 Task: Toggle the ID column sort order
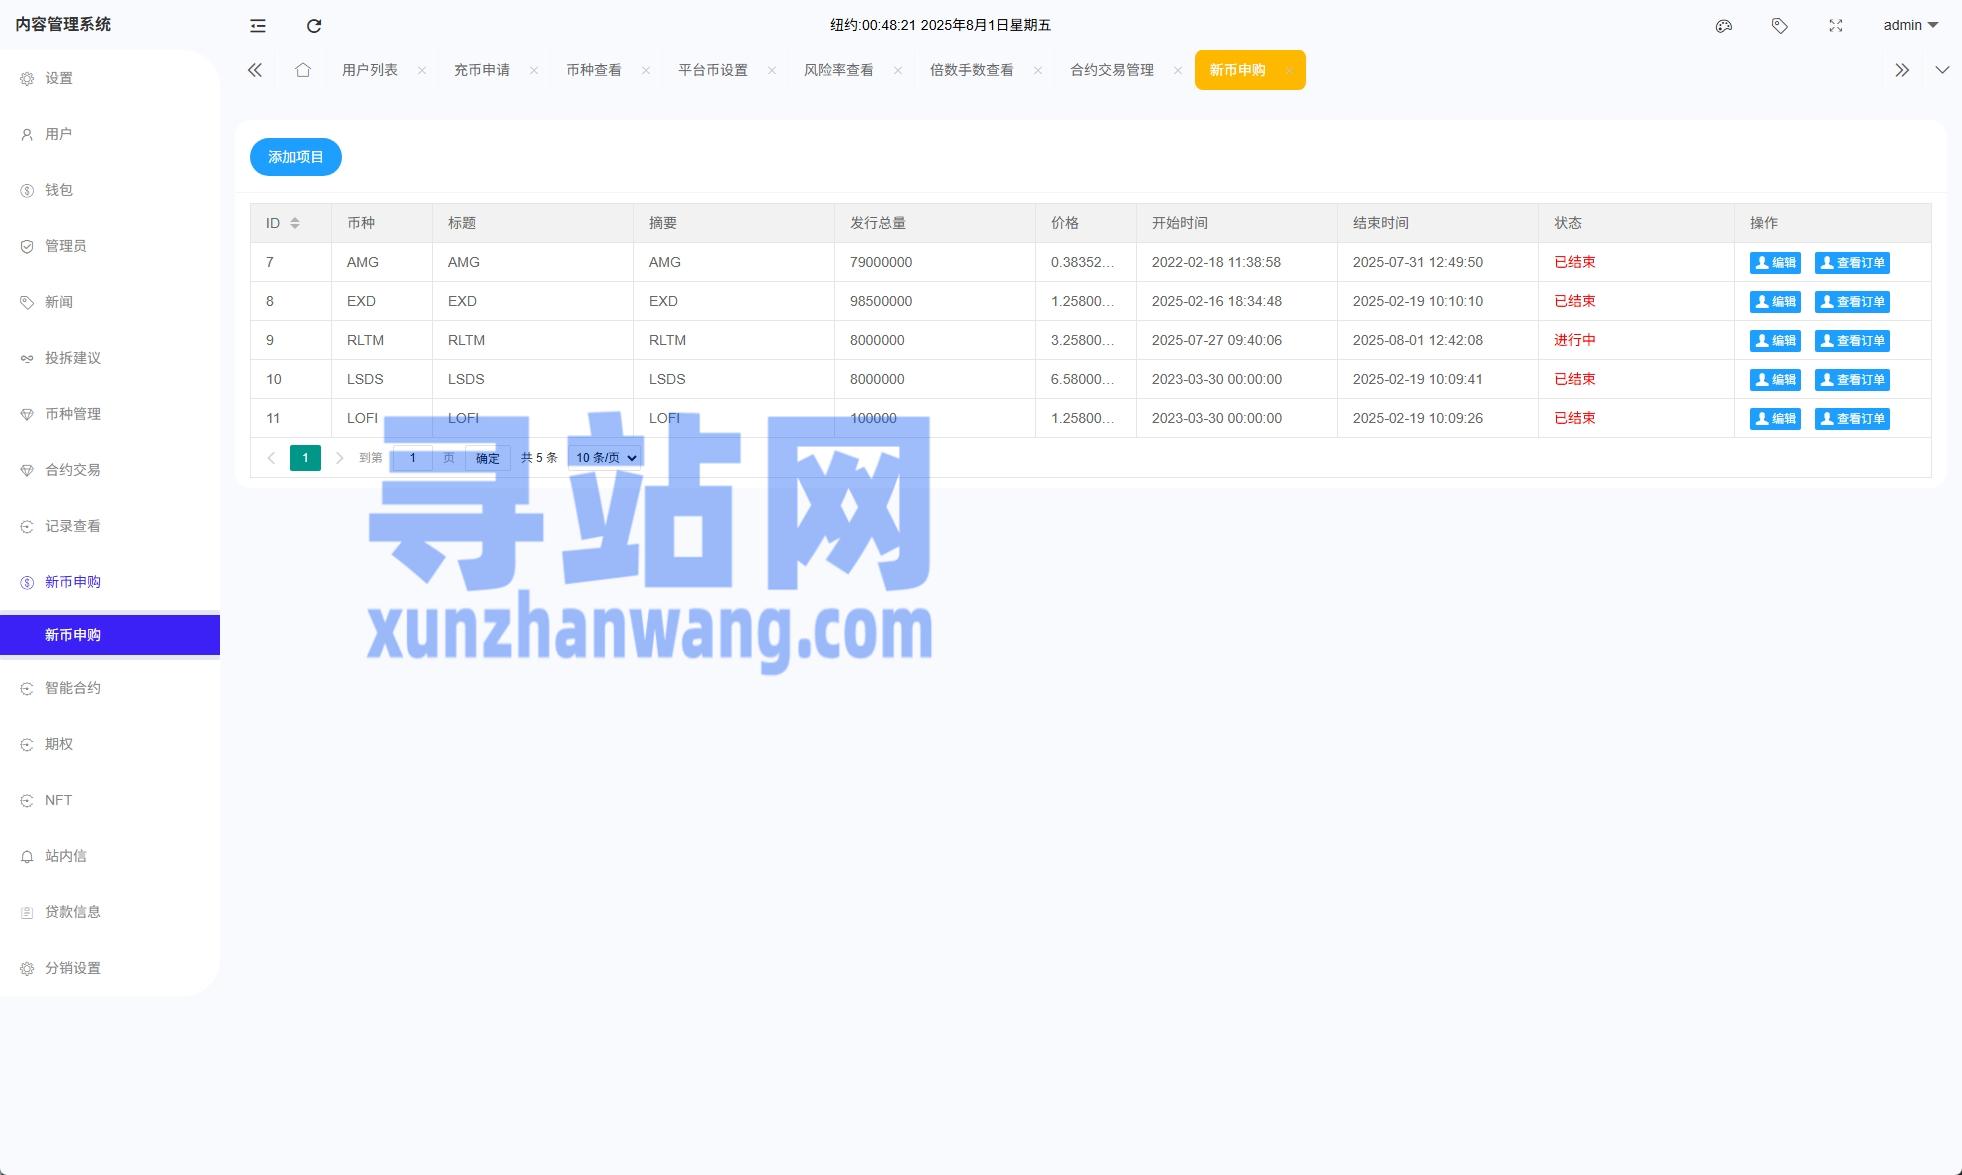pos(296,222)
